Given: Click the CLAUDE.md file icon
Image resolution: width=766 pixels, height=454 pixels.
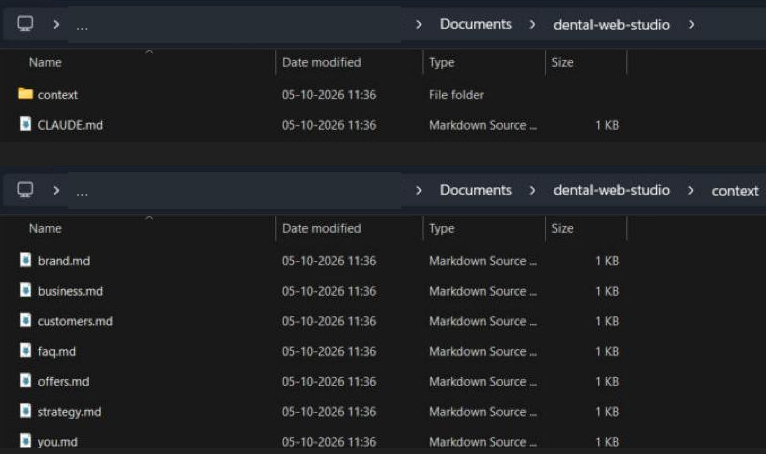Looking at the screenshot, I should pos(25,124).
